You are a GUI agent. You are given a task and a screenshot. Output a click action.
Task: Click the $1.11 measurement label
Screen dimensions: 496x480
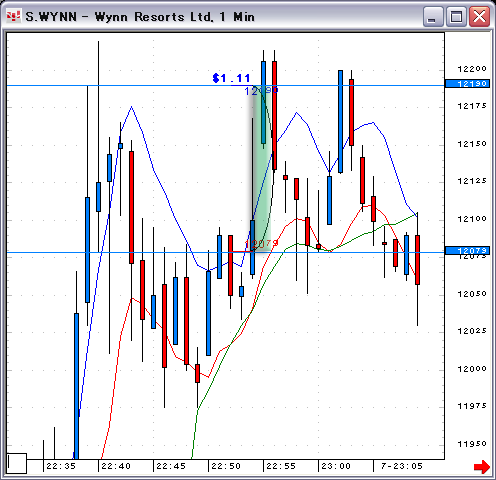(231, 78)
